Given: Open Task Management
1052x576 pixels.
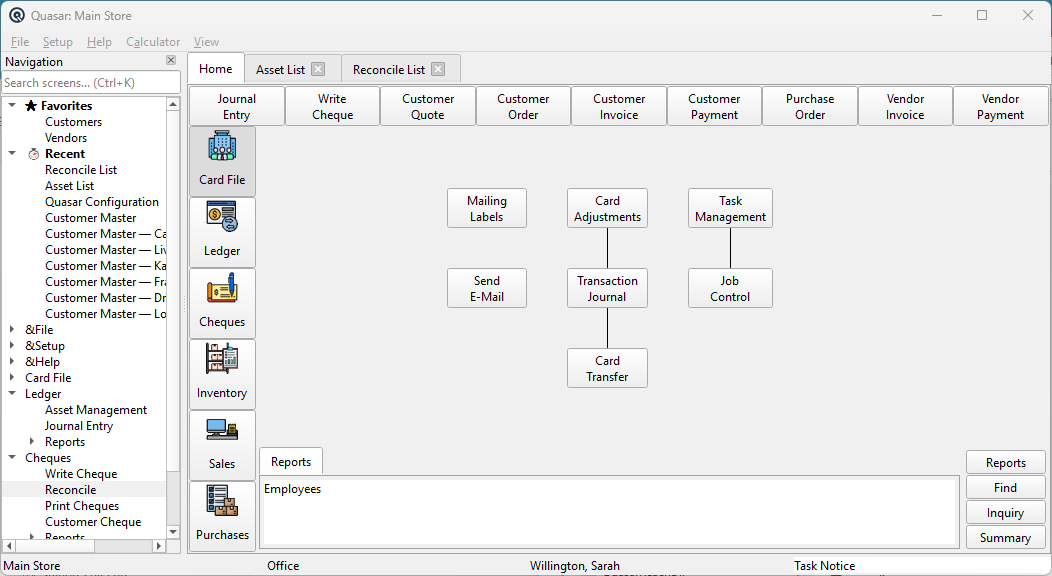Looking at the screenshot, I should [x=730, y=209].
